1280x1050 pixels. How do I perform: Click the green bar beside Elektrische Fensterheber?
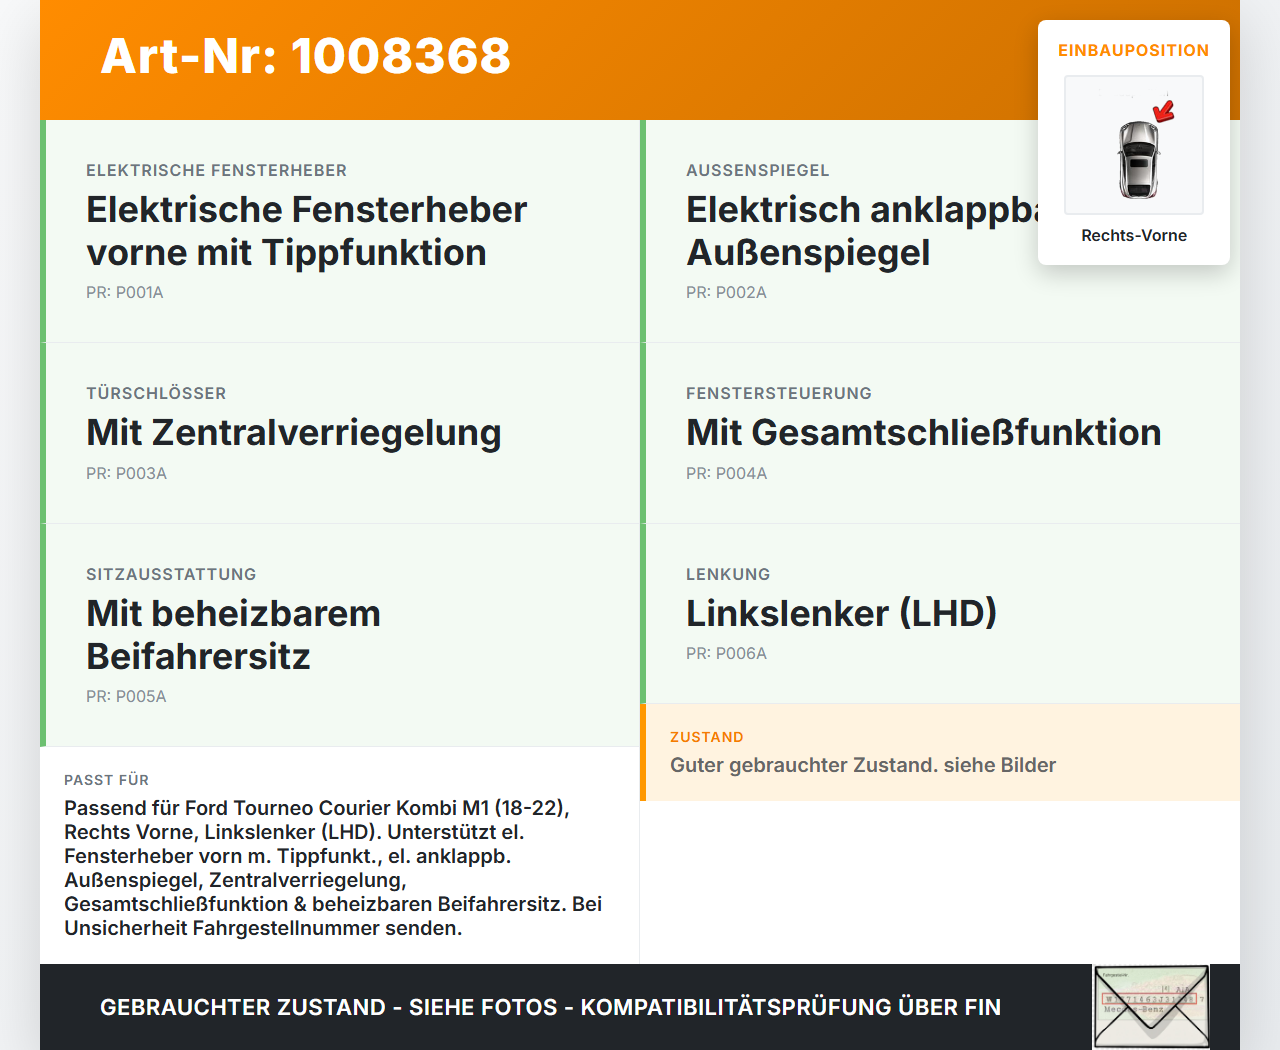pos(41,230)
